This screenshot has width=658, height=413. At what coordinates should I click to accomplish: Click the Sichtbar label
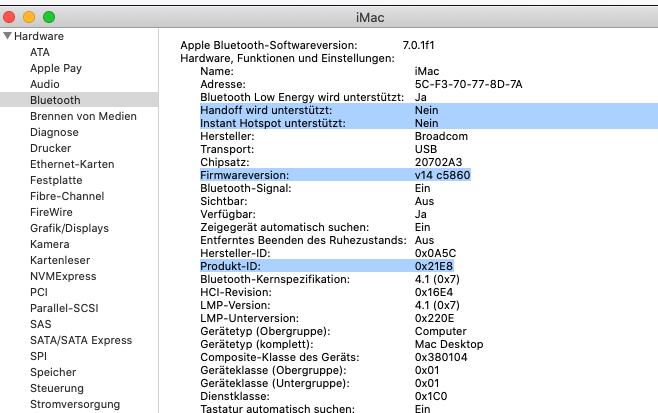[x=224, y=201]
